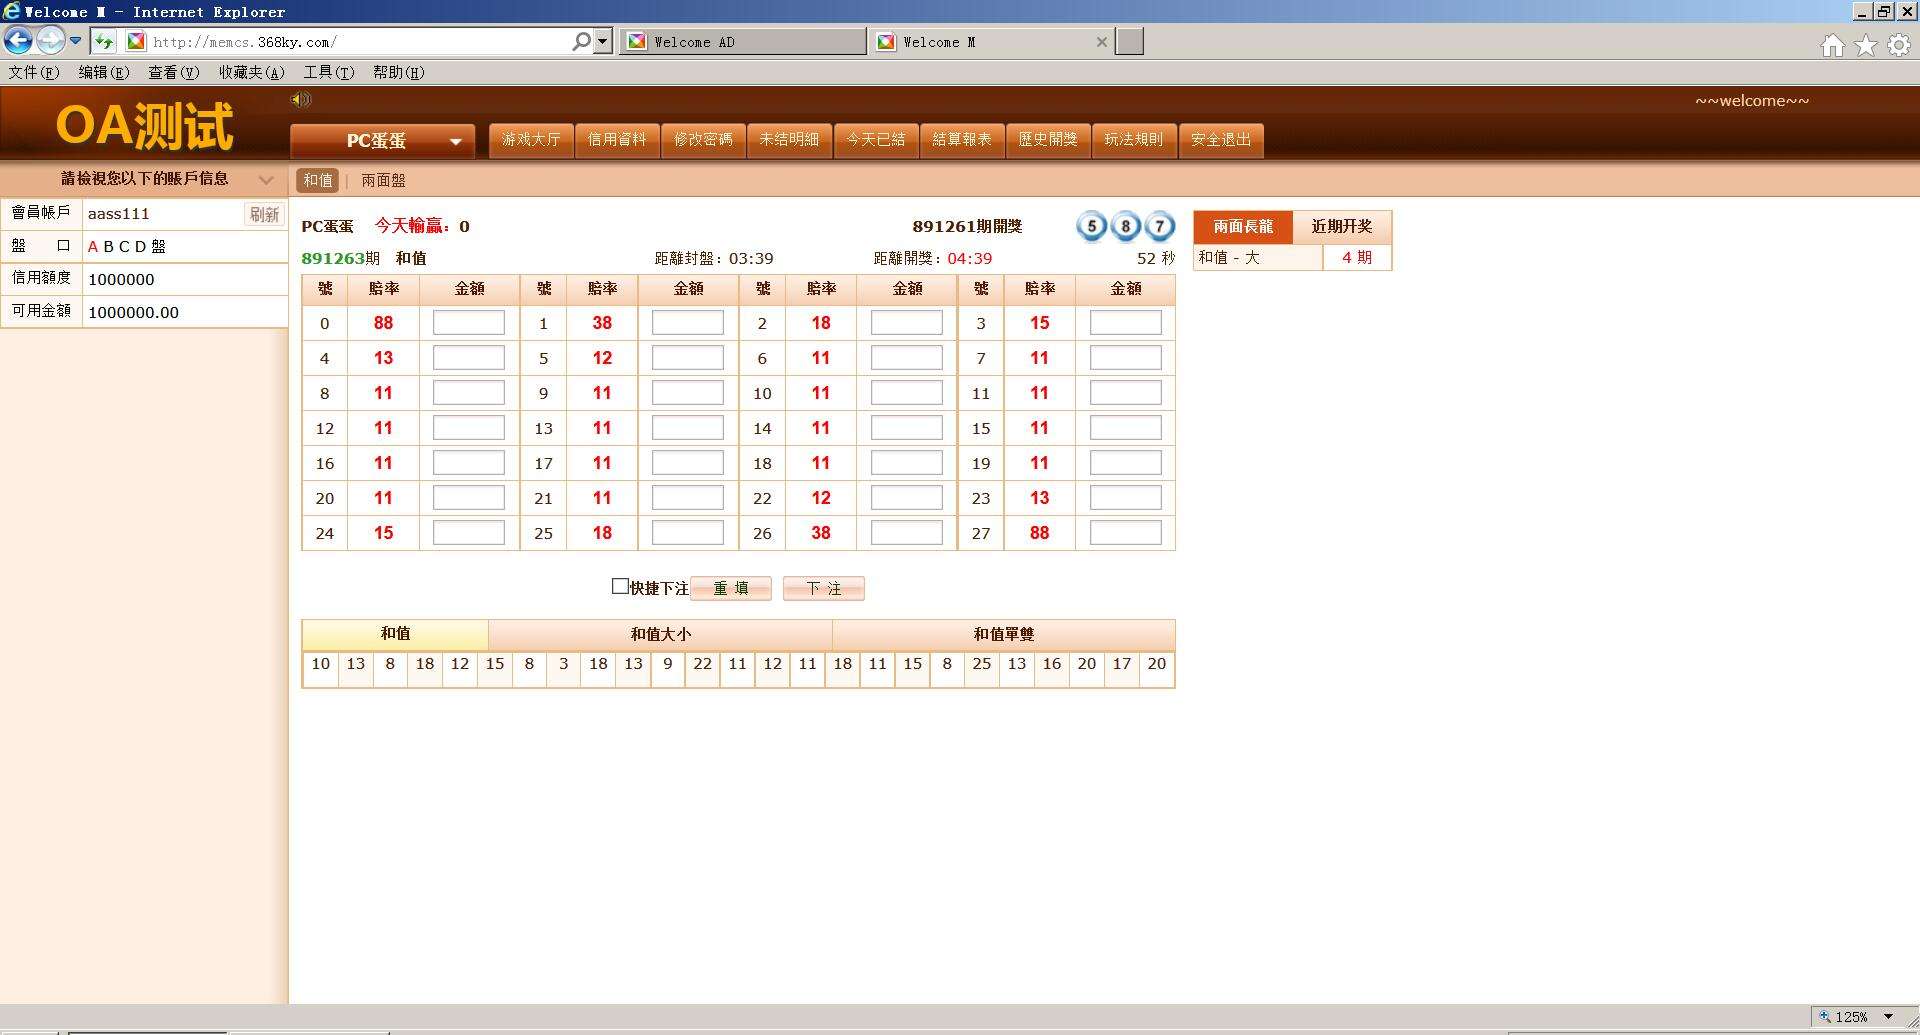This screenshot has width=1920, height=1035.
Task: Select the 和值 sub-tab
Action: pos(318,180)
